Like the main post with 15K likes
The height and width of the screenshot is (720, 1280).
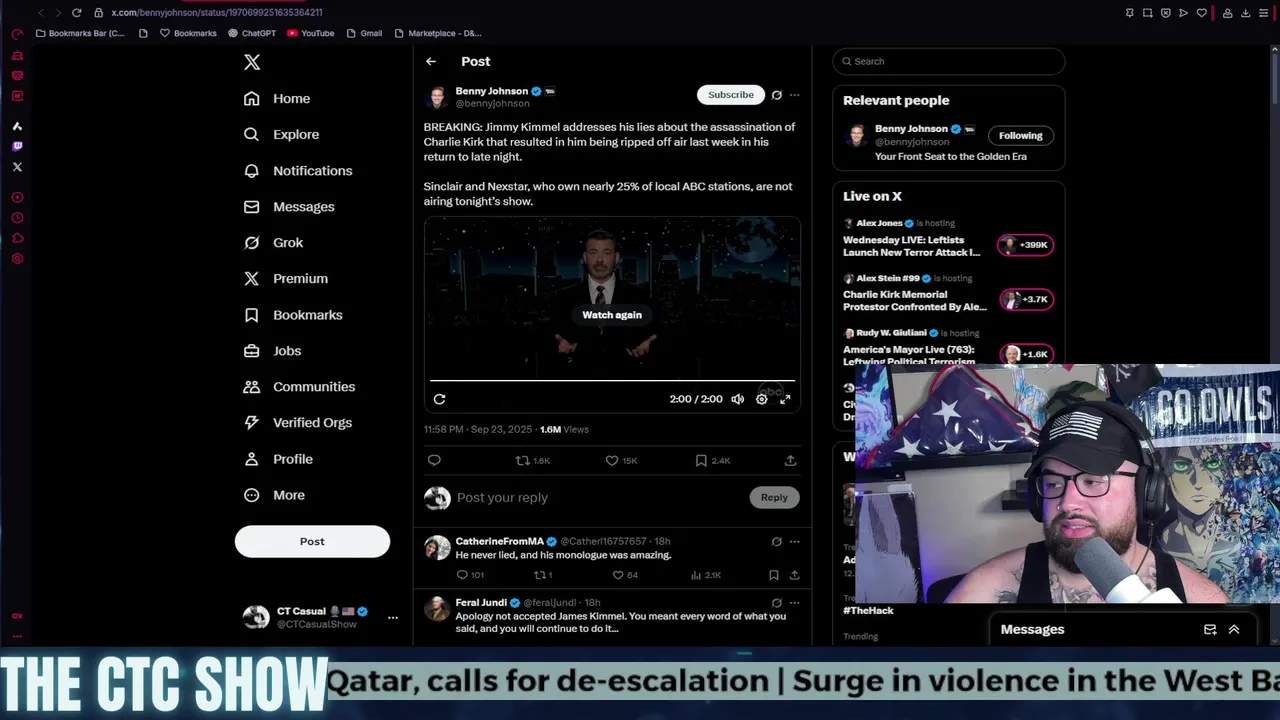pyautogui.click(x=622, y=460)
